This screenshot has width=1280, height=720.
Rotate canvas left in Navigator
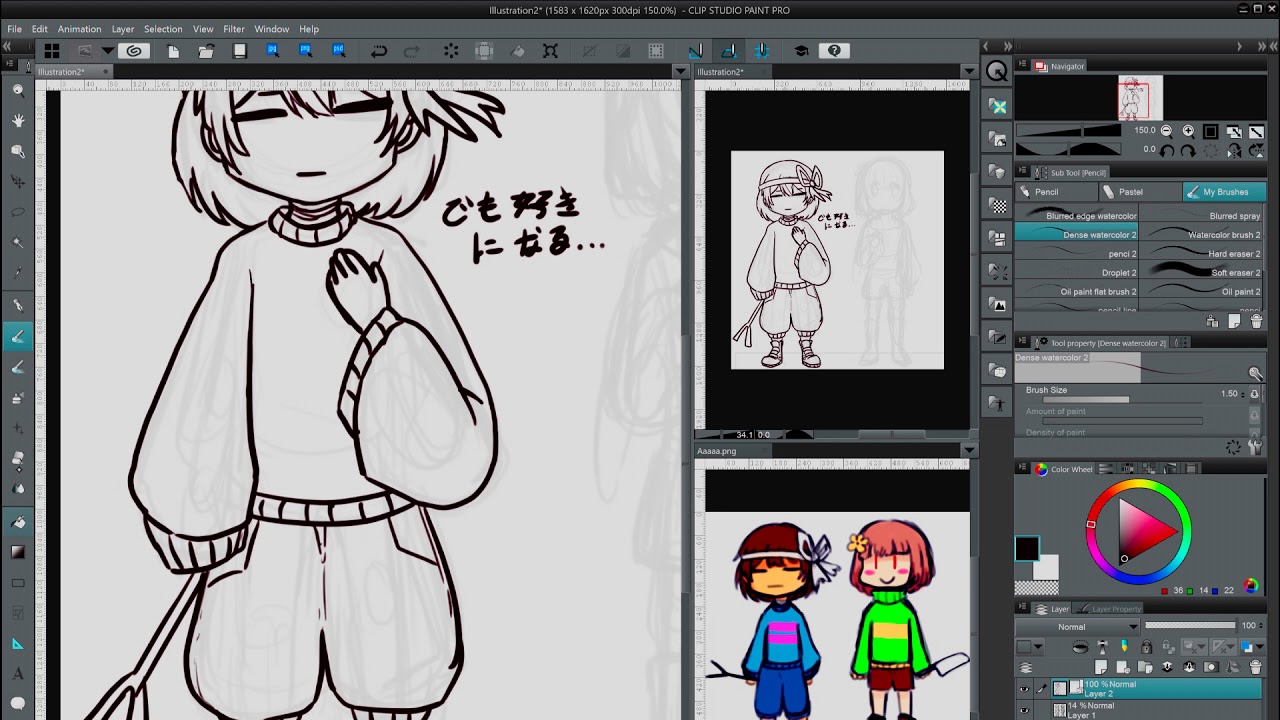point(1166,150)
